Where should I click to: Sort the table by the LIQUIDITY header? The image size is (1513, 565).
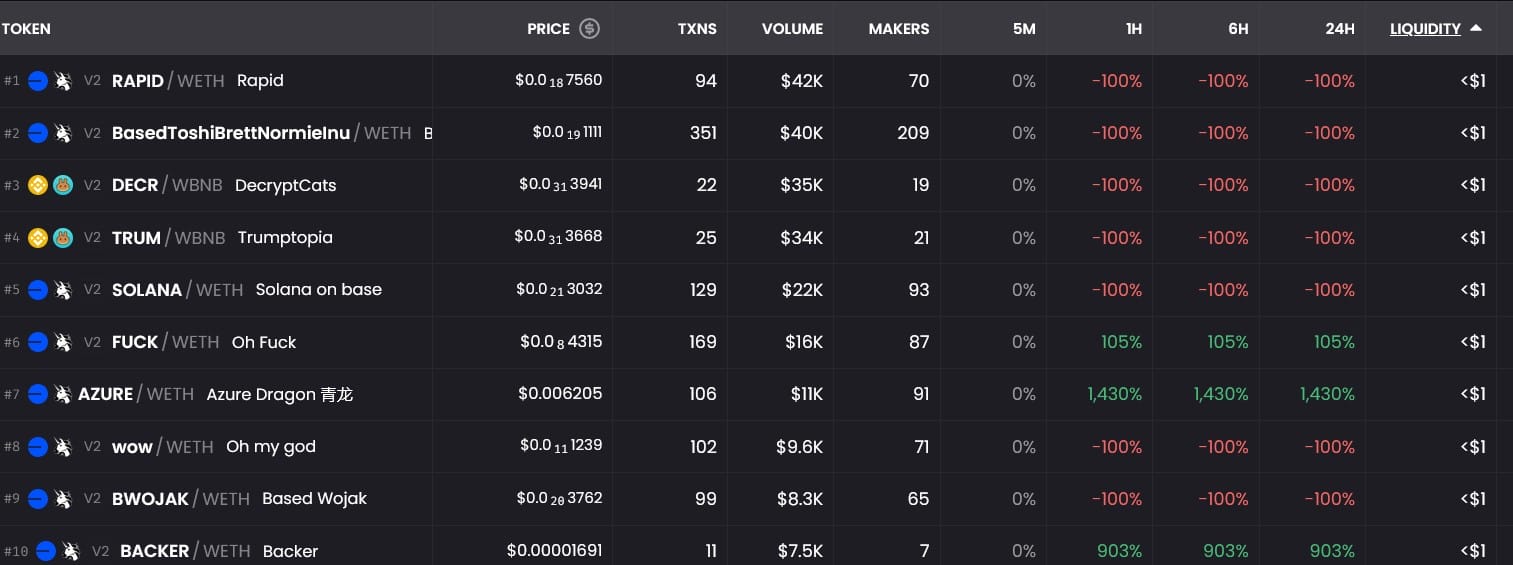point(1425,29)
